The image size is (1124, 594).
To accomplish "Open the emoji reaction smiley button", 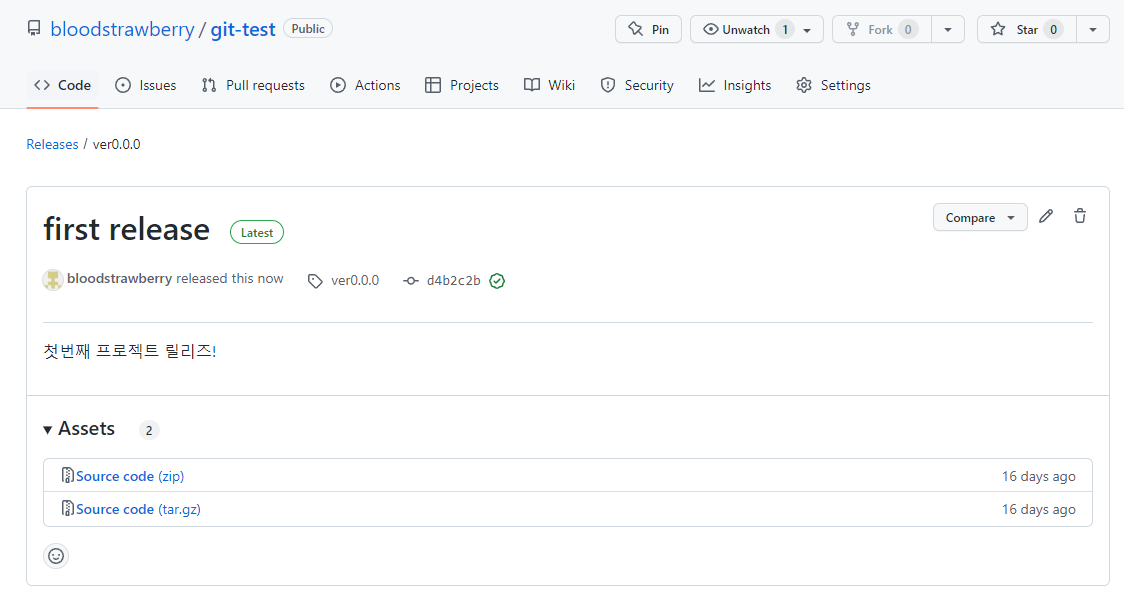I will pyautogui.click(x=56, y=556).
